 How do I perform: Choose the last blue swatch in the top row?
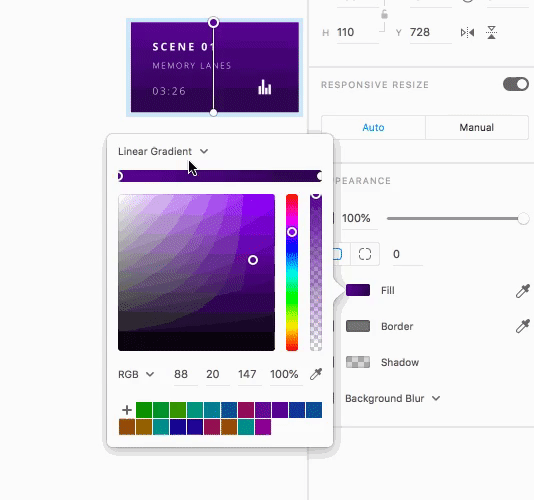click(x=314, y=410)
